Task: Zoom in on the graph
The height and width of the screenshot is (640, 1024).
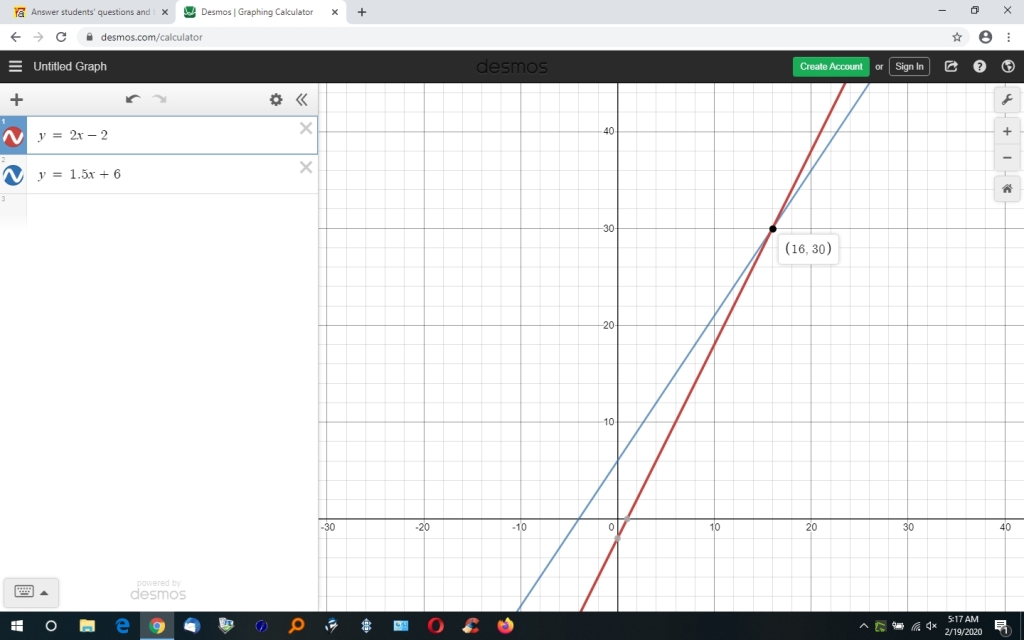Action: tap(1007, 131)
